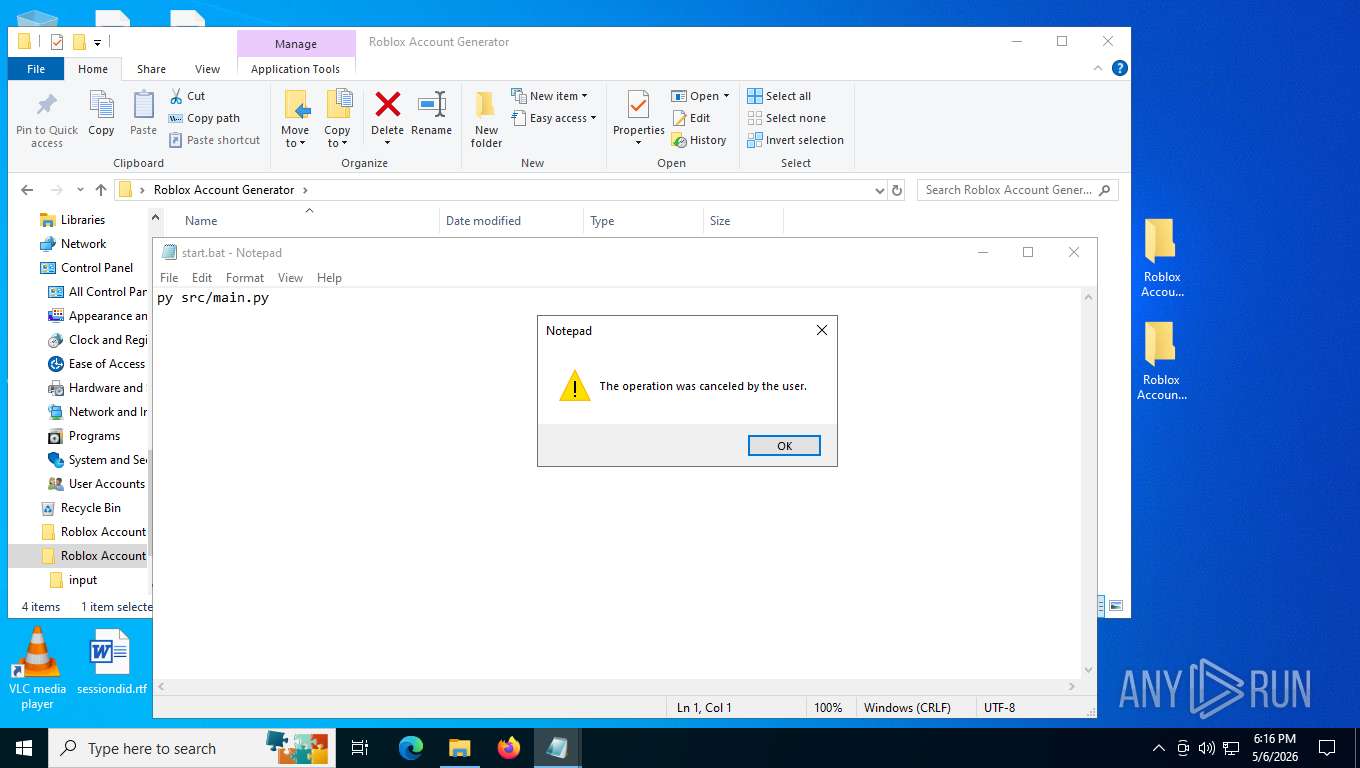Open Notepad Help menu
1360x768 pixels.
[x=329, y=278]
